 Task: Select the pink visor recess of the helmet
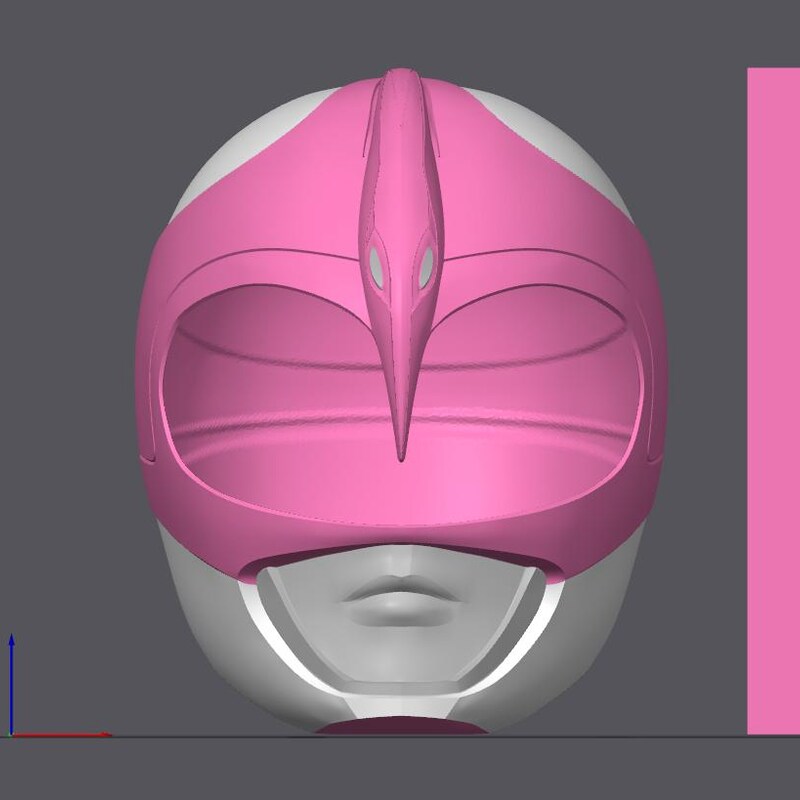click(x=400, y=403)
